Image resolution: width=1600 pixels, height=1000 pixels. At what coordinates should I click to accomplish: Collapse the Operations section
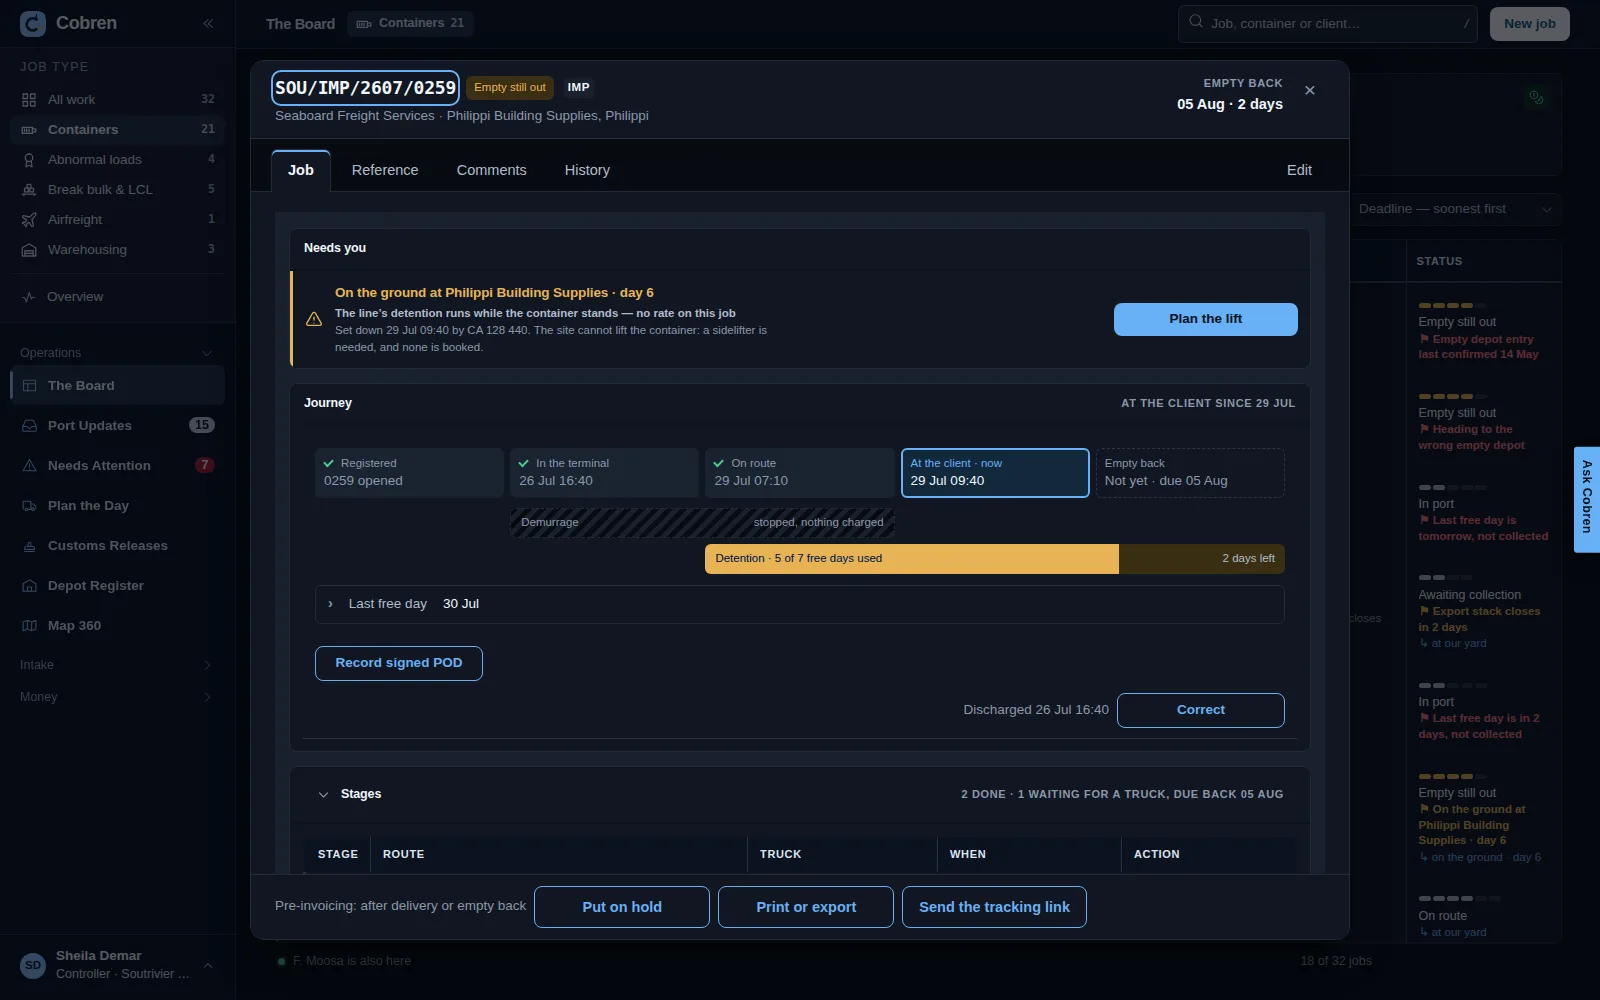click(x=118, y=352)
